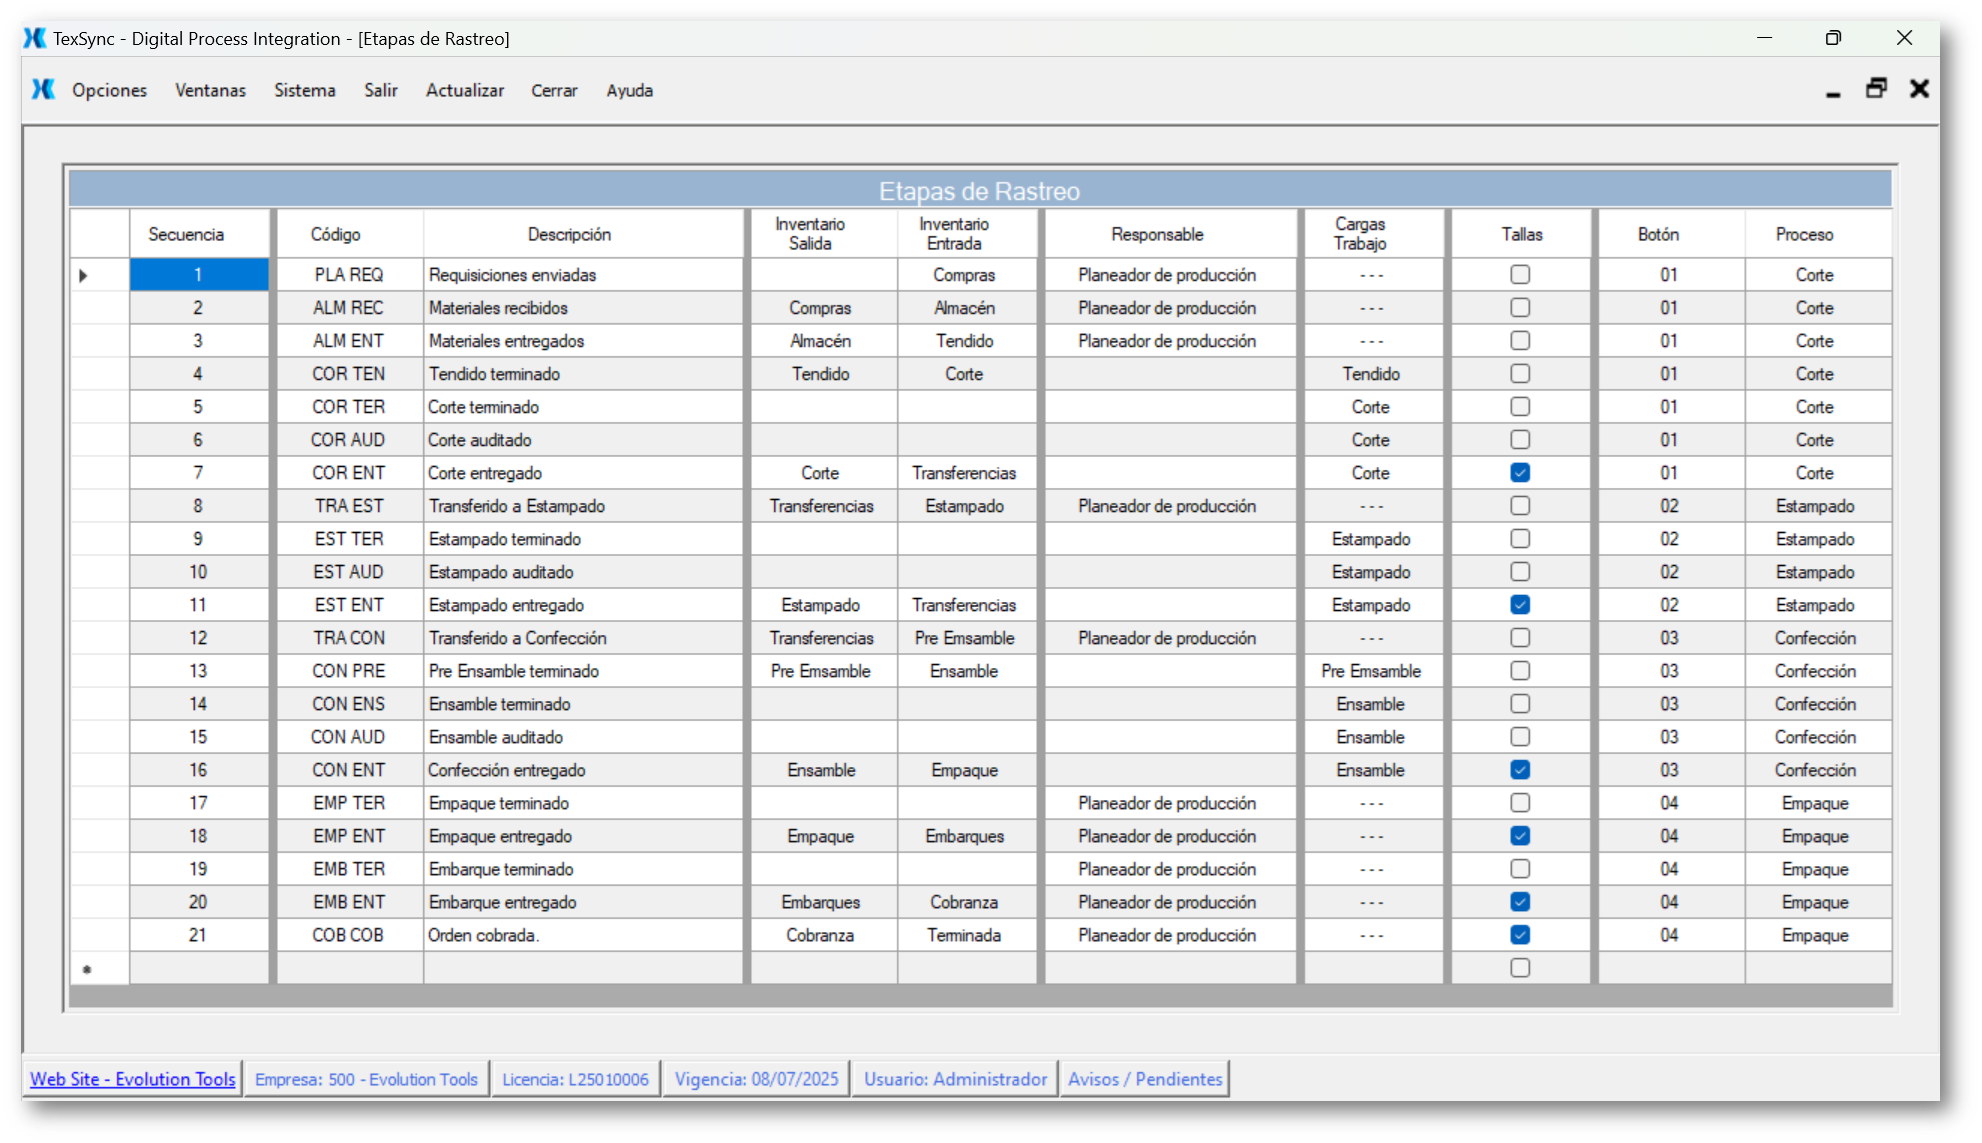Minimize the inner Etapas de Rastreo window
This screenshot has height=1143, width=1982.
pos(1833,91)
